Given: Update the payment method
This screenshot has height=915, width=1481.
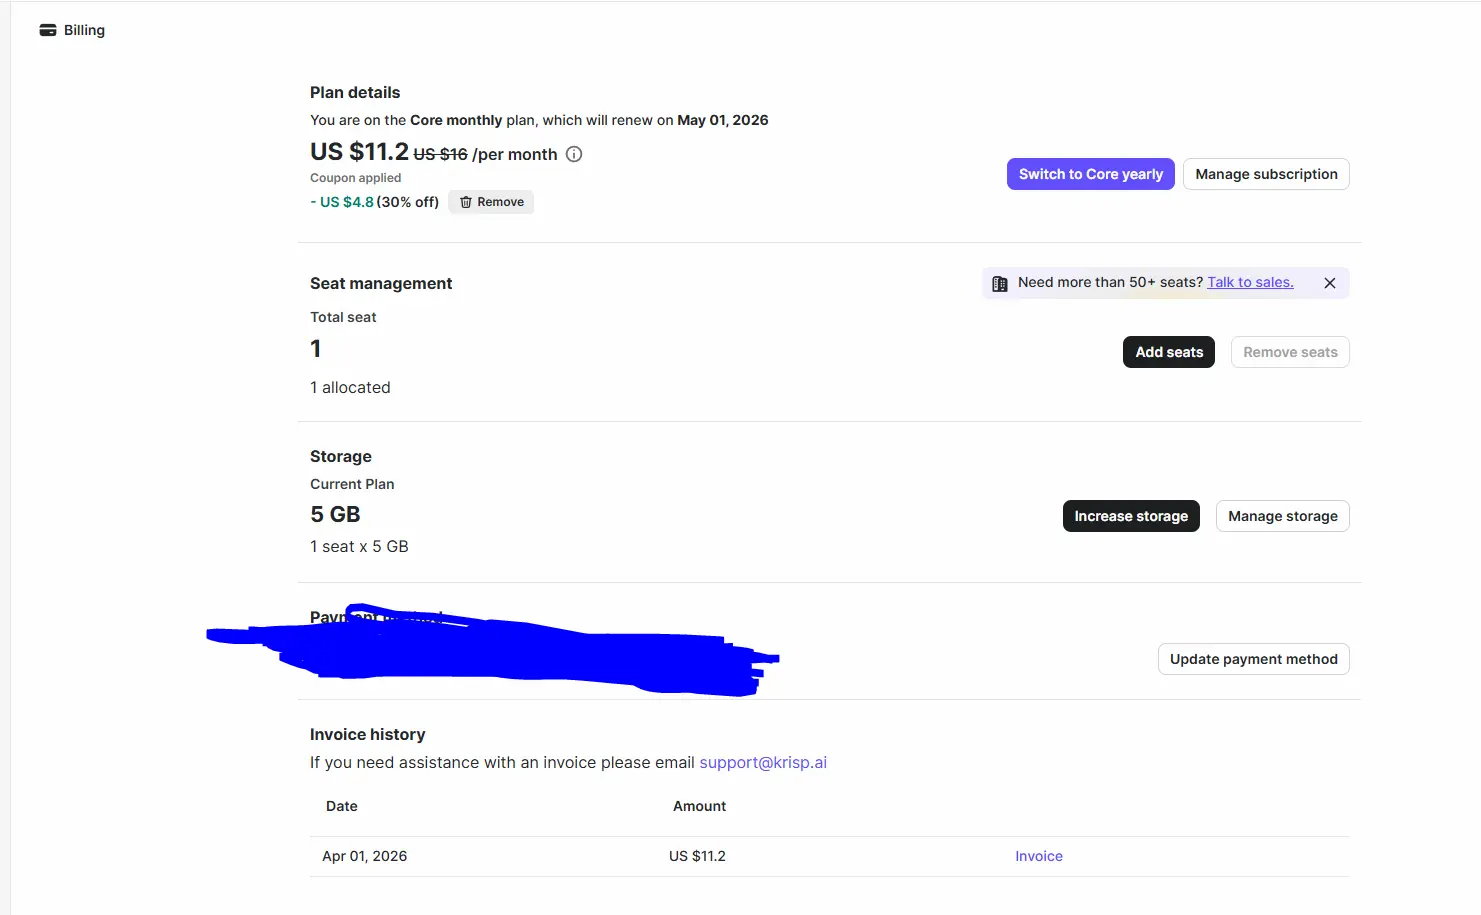Looking at the screenshot, I should pos(1254,659).
